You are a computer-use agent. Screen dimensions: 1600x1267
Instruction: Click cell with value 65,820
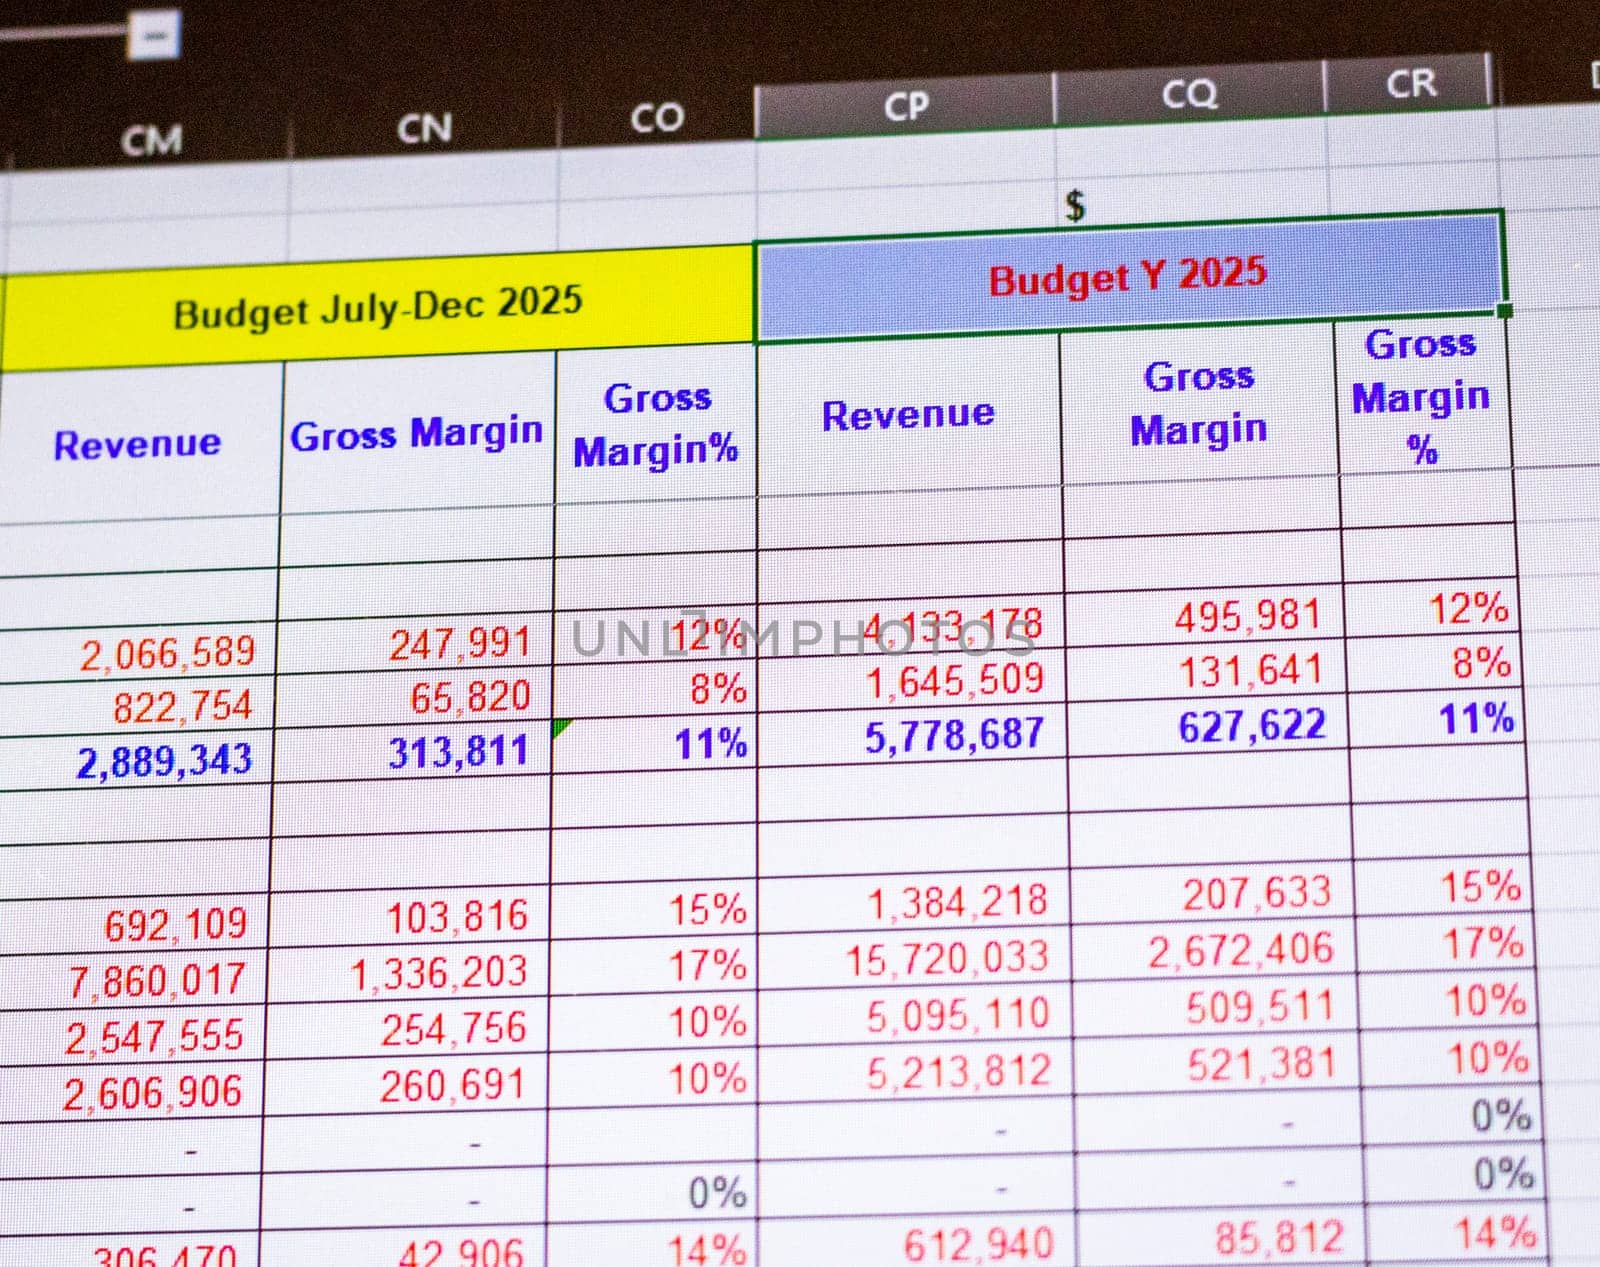pyautogui.click(x=414, y=698)
